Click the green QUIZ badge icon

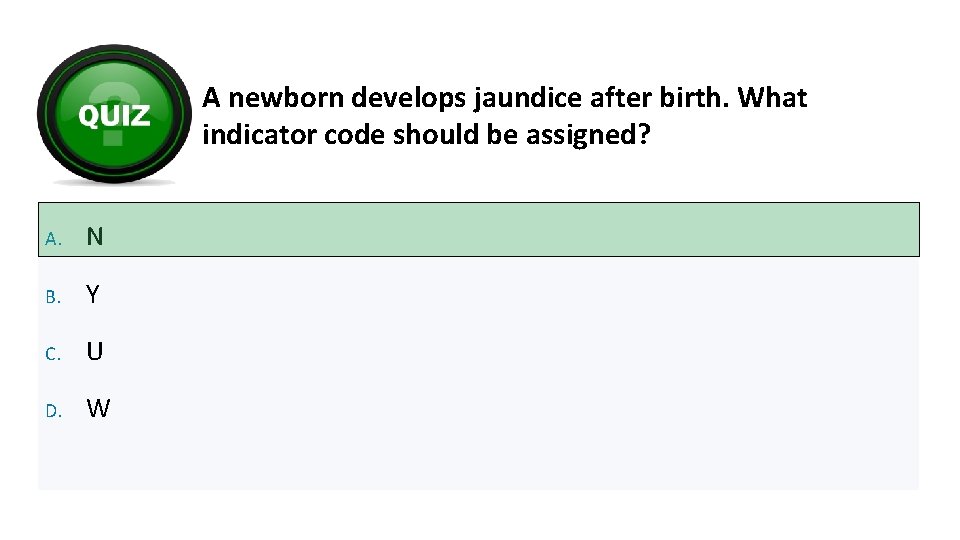click(x=113, y=111)
